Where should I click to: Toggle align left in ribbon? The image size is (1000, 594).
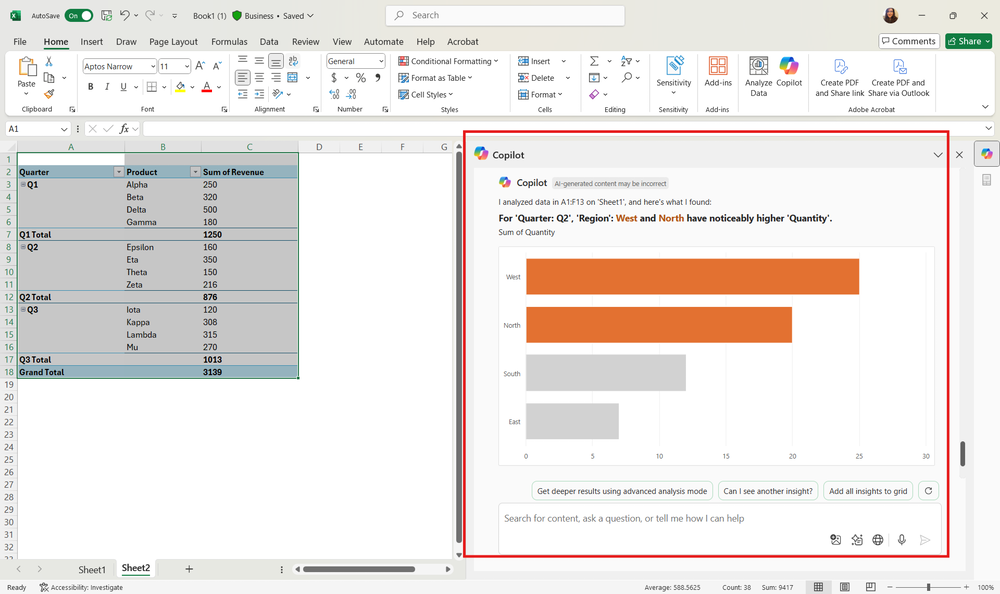coord(242,78)
